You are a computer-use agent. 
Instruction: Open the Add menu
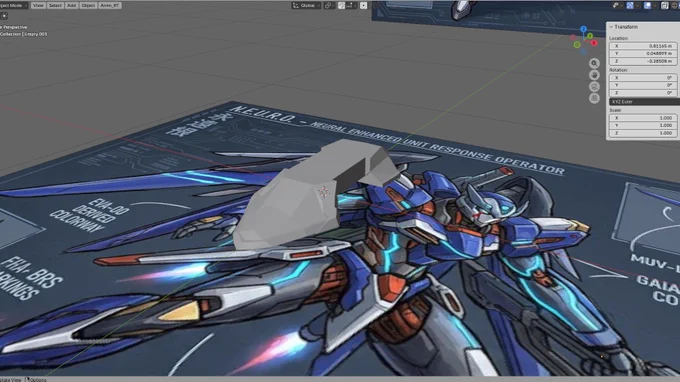coord(72,5)
